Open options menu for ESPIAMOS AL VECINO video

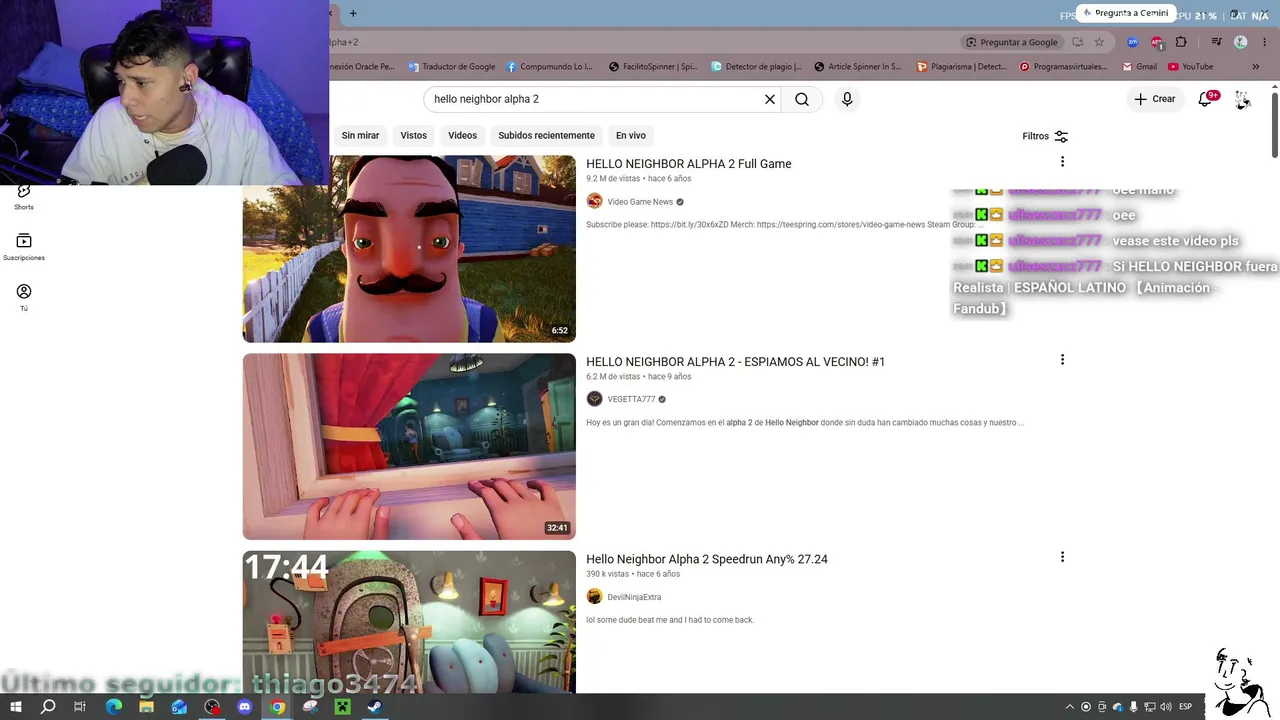tap(1062, 360)
